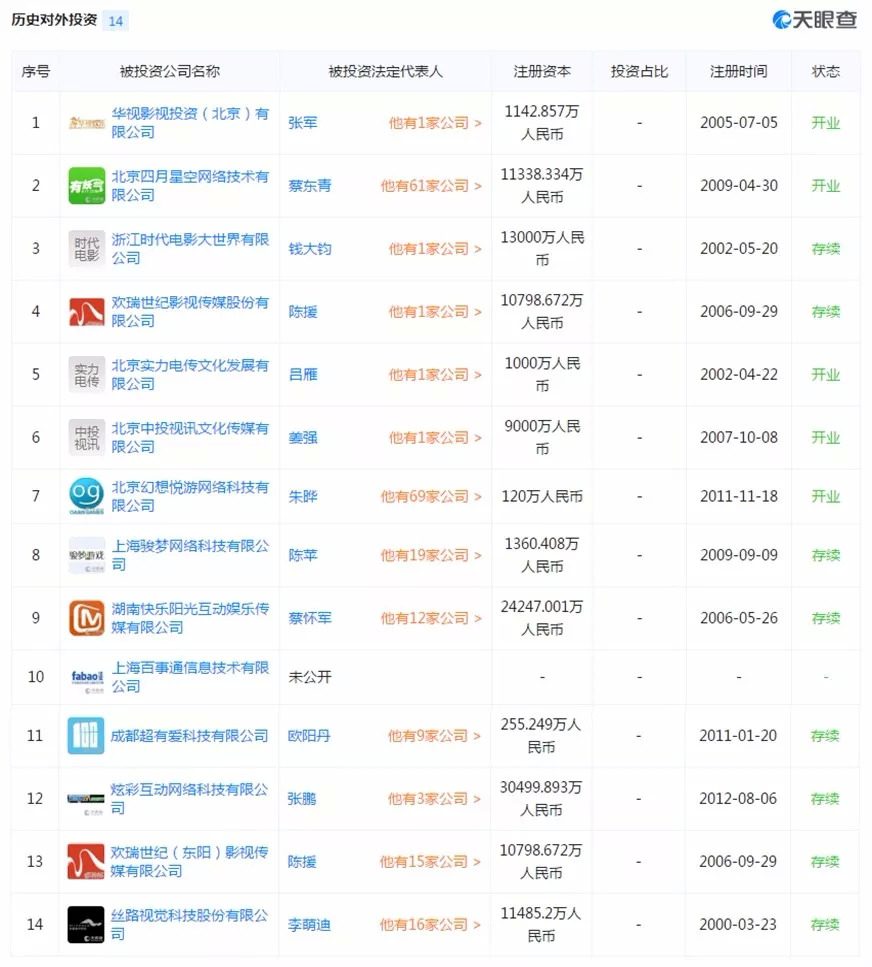Click the 丝路视觉科技 black logo
The width and height of the screenshot is (872, 967).
pos(86,924)
